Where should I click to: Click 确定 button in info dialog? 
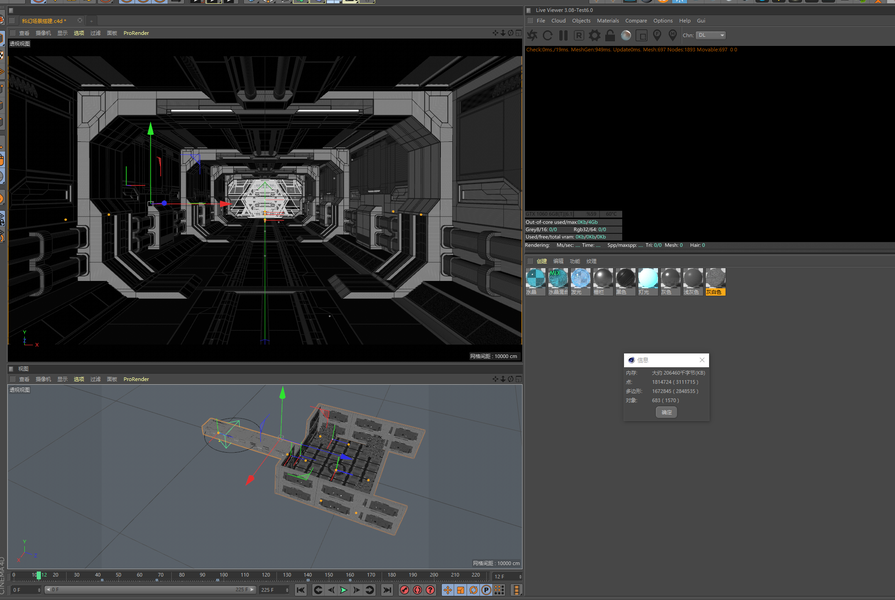(x=666, y=412)
